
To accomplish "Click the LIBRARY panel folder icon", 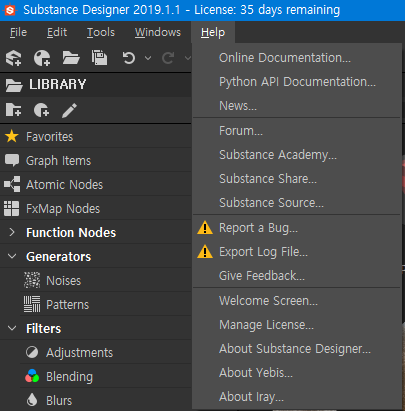I will (x=14, y=85).
